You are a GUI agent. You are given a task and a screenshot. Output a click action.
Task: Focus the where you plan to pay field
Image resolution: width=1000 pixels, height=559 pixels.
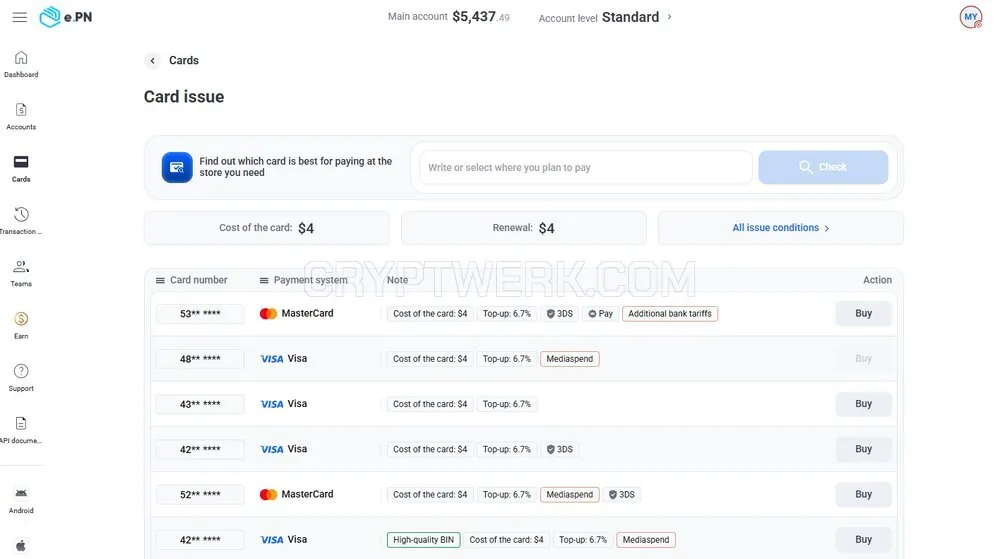585,168
